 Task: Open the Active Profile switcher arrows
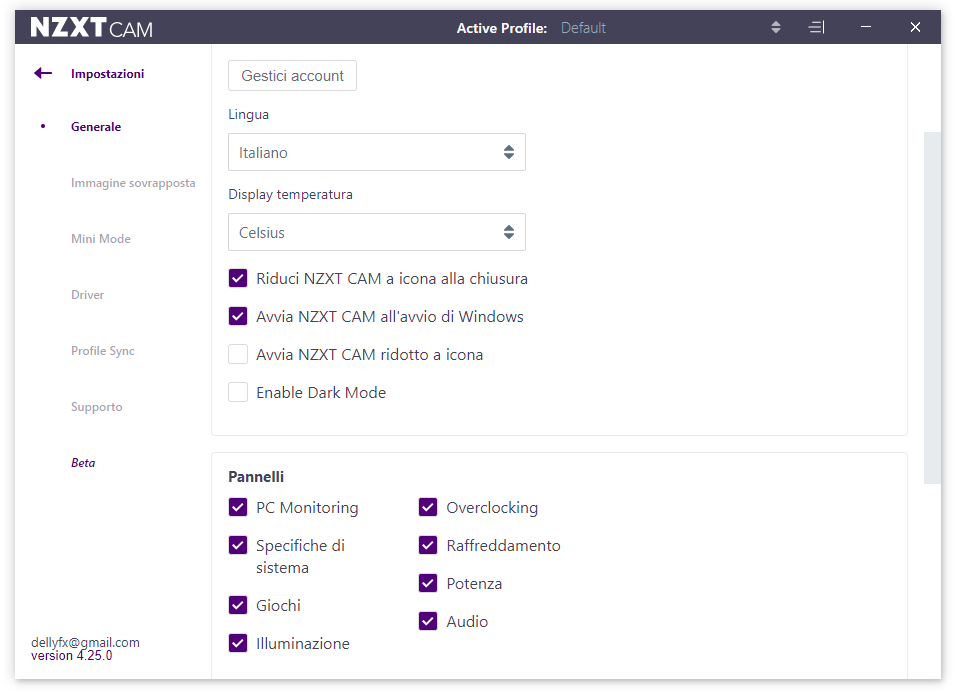[x=776, y=27]
